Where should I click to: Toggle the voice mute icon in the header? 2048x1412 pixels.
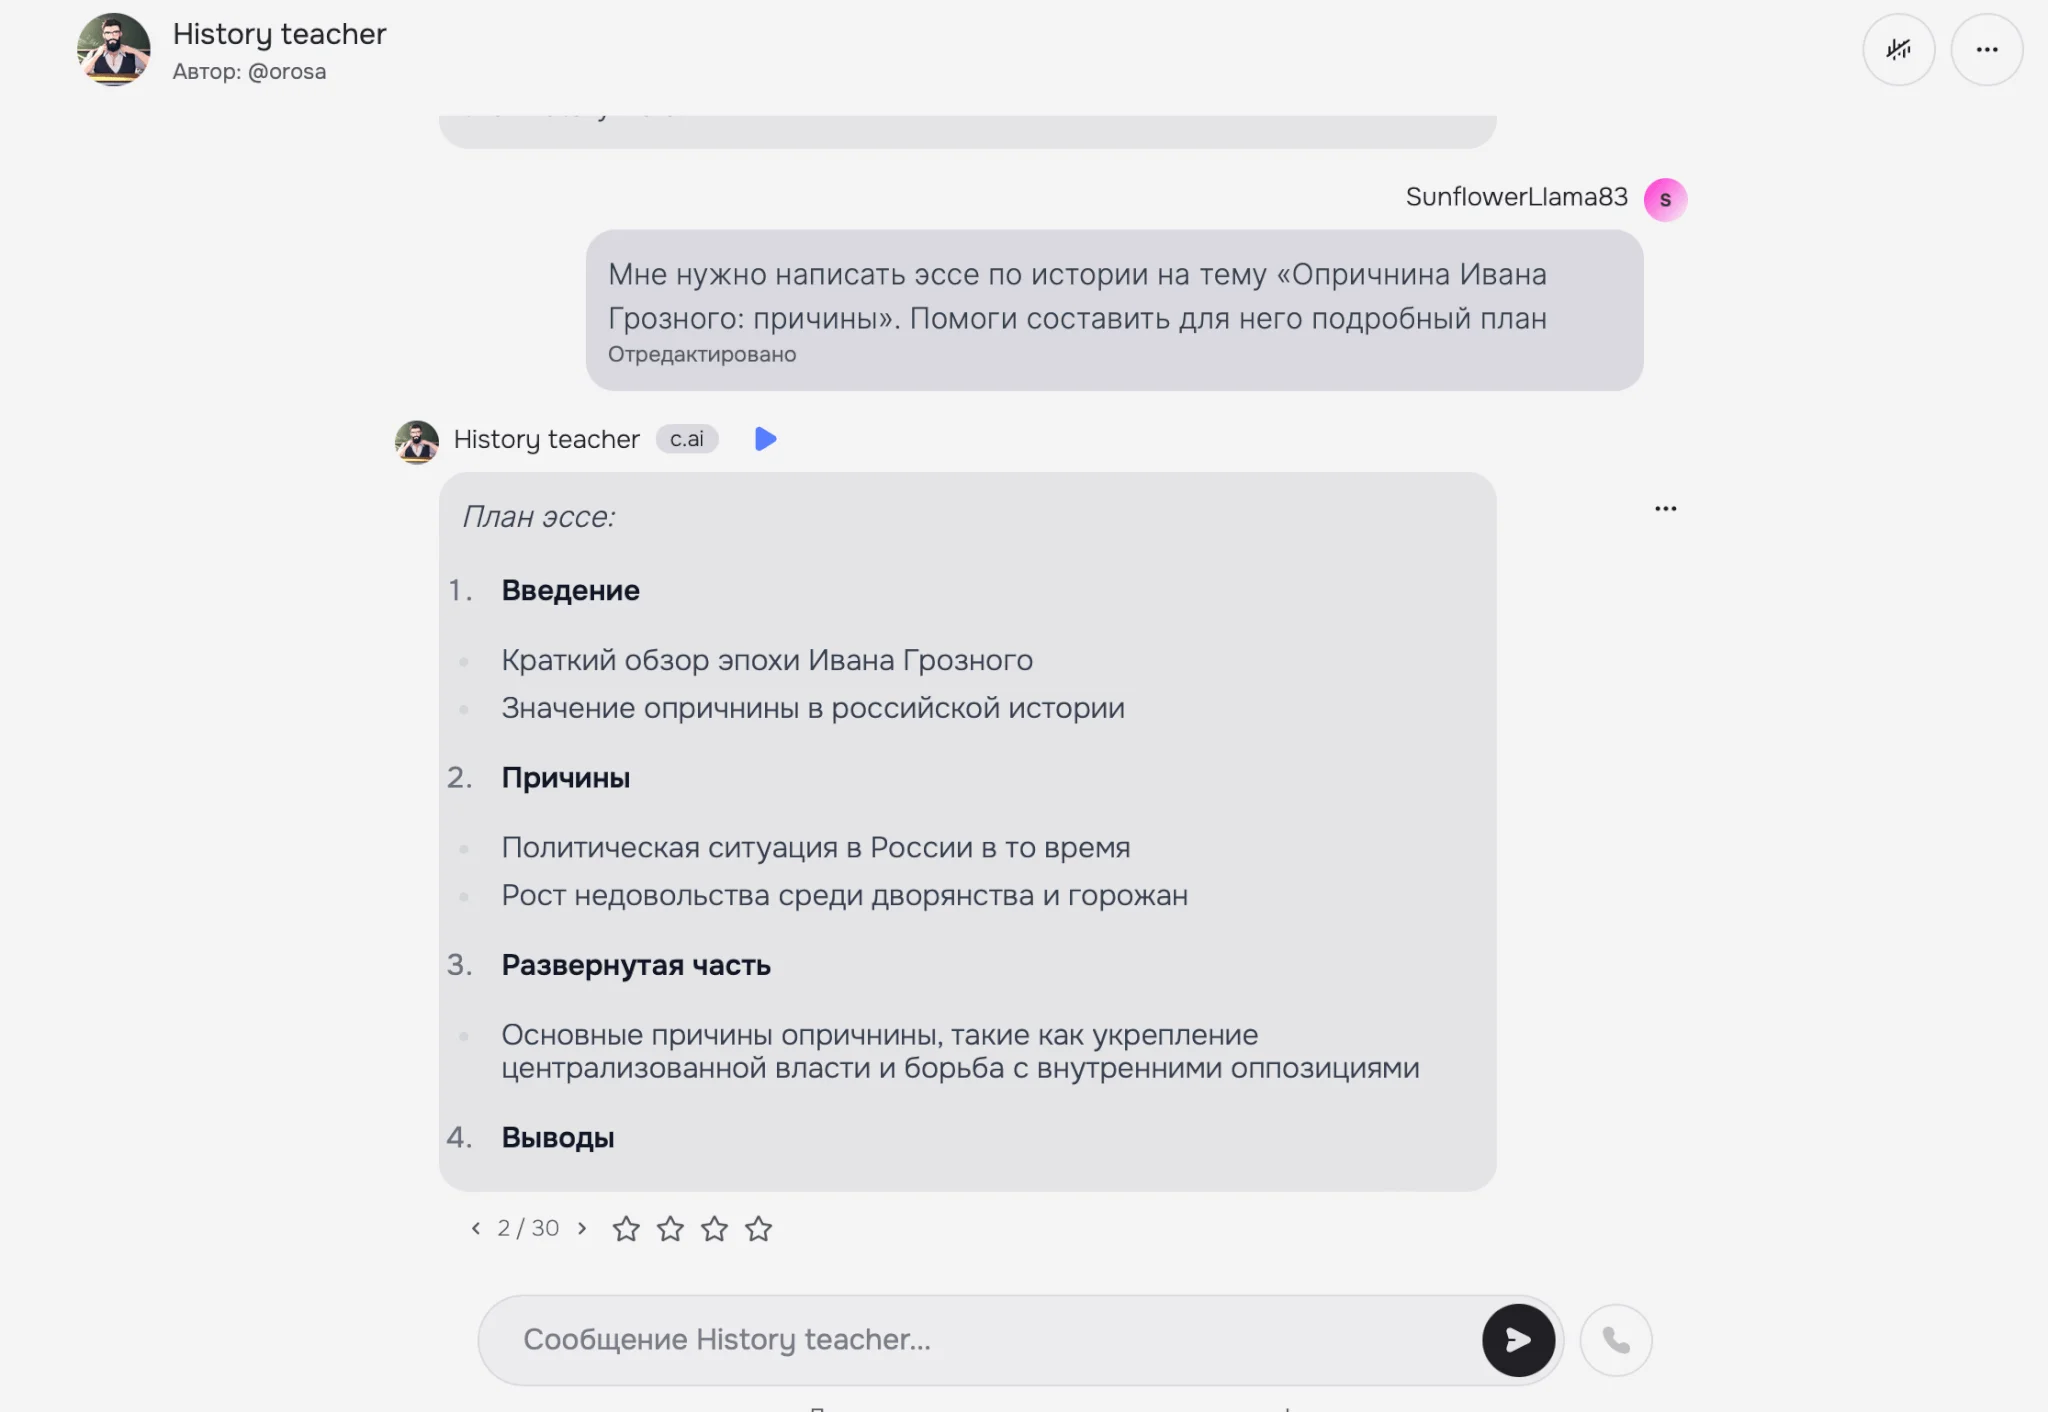click(x=1898, y=49)
